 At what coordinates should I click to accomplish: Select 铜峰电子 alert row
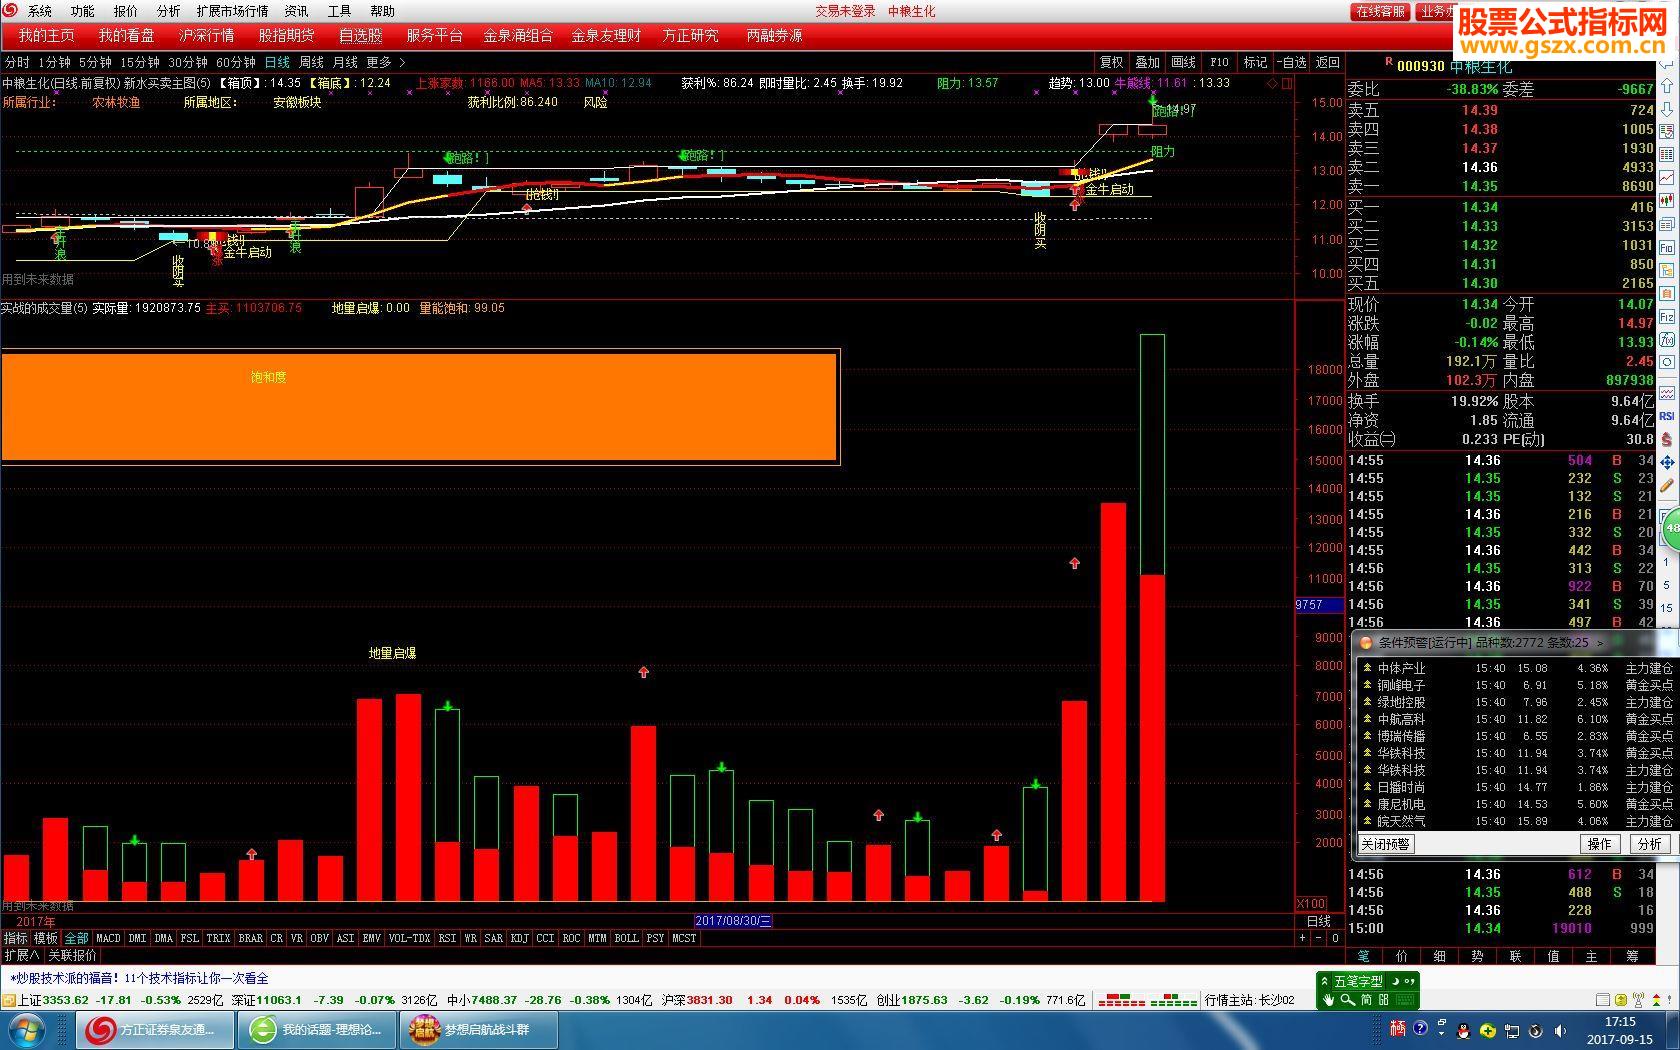1518,685
